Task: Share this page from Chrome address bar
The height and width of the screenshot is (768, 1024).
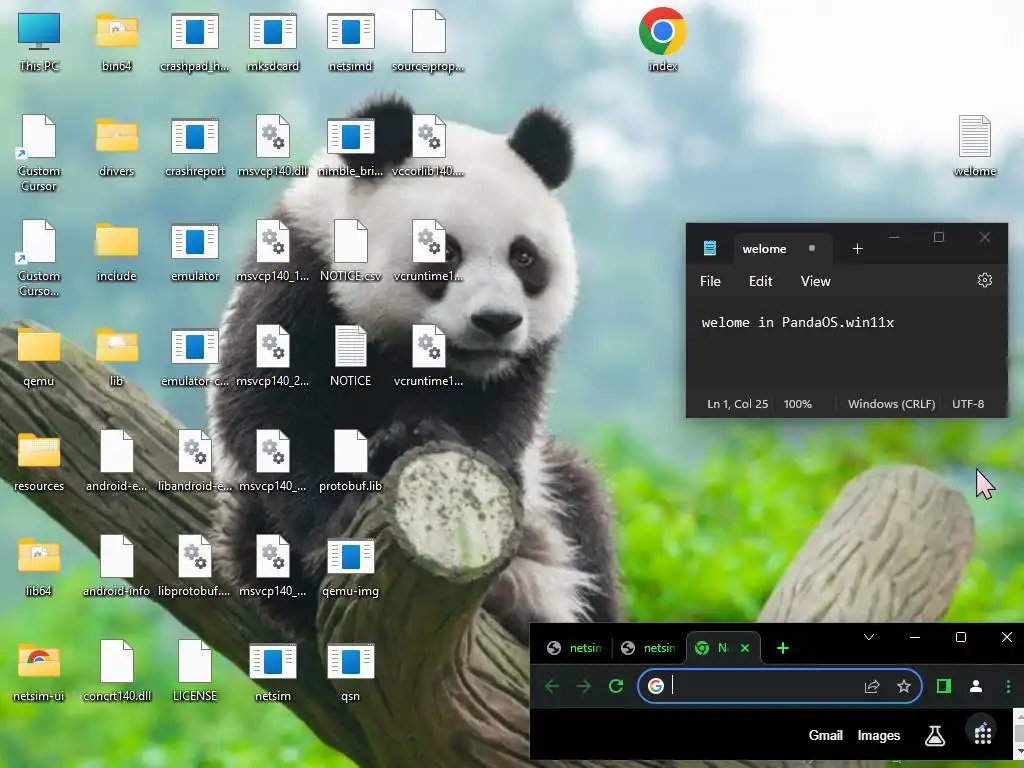Action: click(x=872, y=686)
